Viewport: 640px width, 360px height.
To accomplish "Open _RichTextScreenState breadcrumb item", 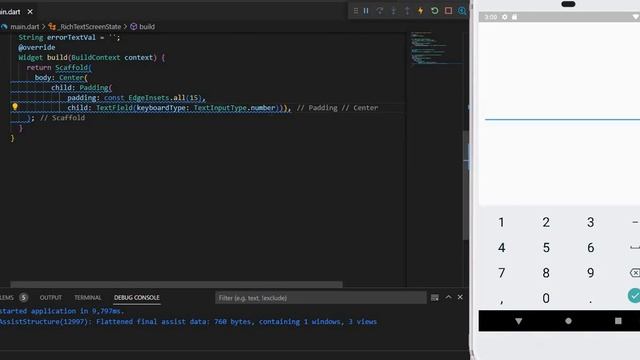I will pos(90,27).
